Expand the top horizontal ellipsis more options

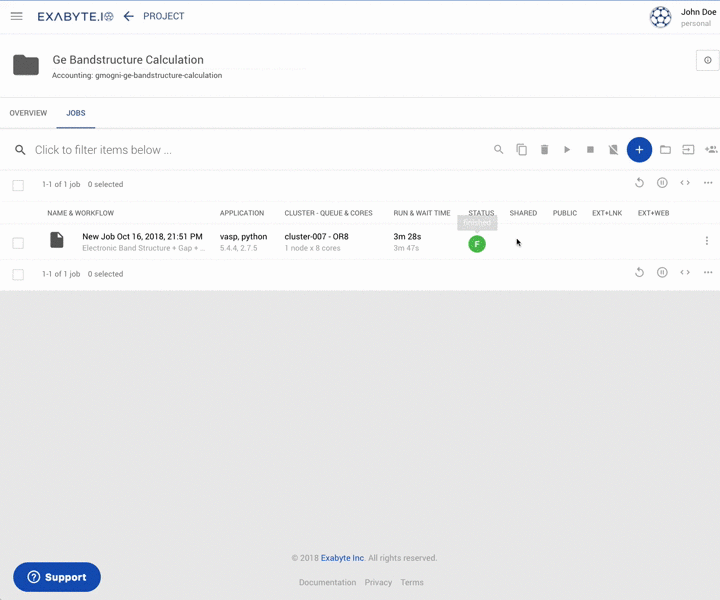pyautogui.click(x=708, y=183)
